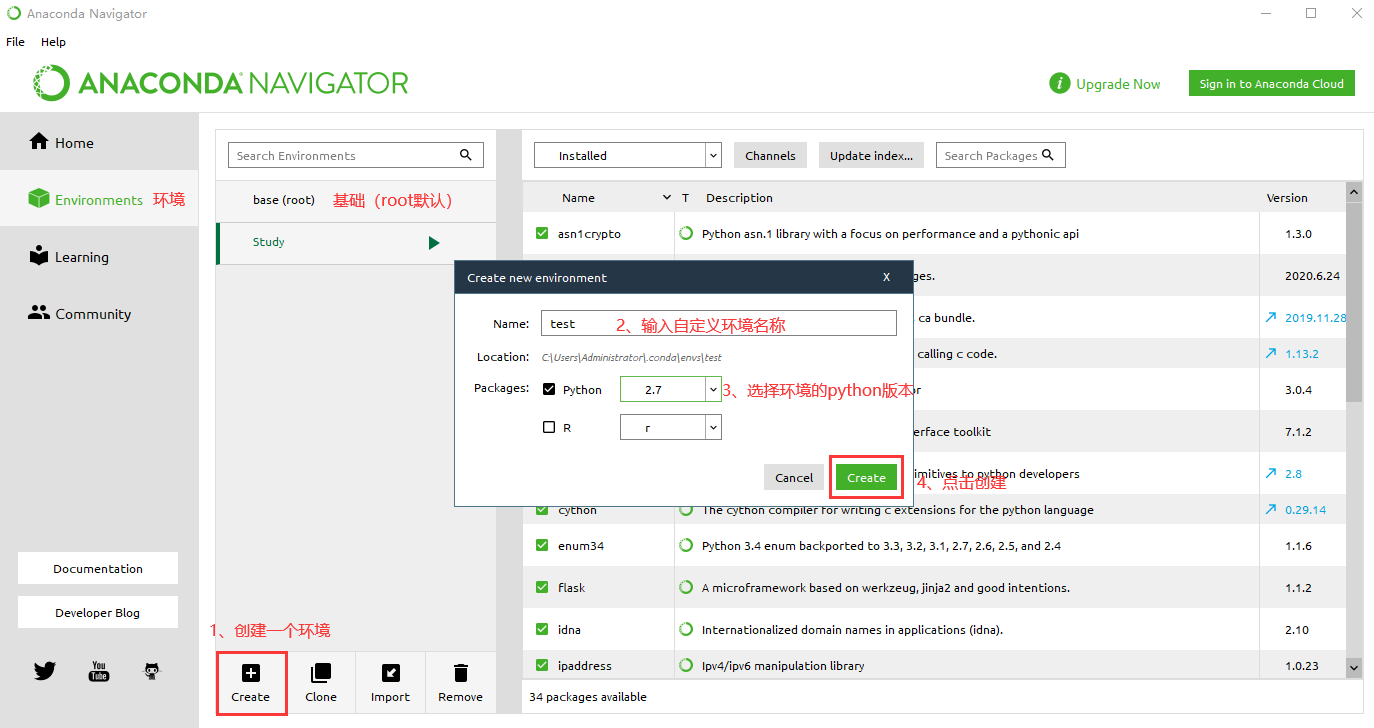
Task: Click the status circle icon for flask
Action: 686,587
